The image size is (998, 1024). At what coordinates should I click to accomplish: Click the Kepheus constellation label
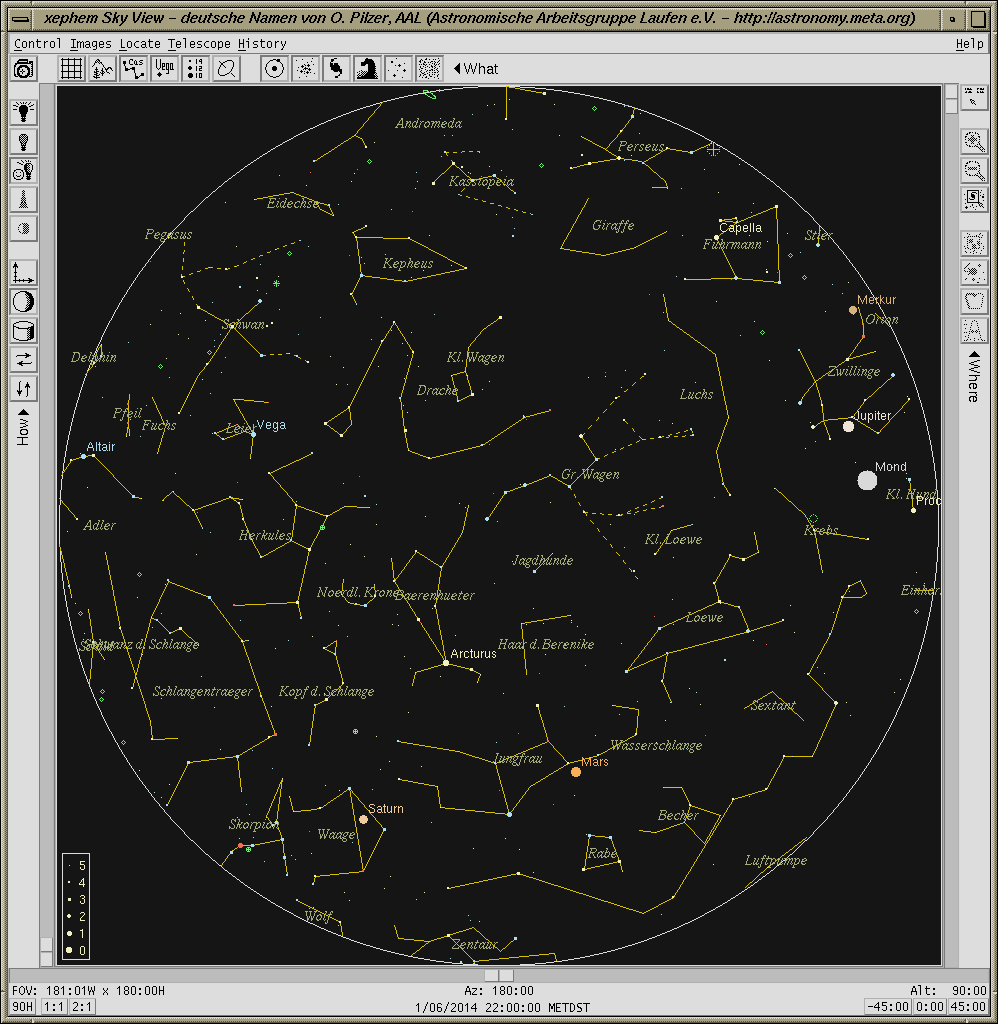408,263
